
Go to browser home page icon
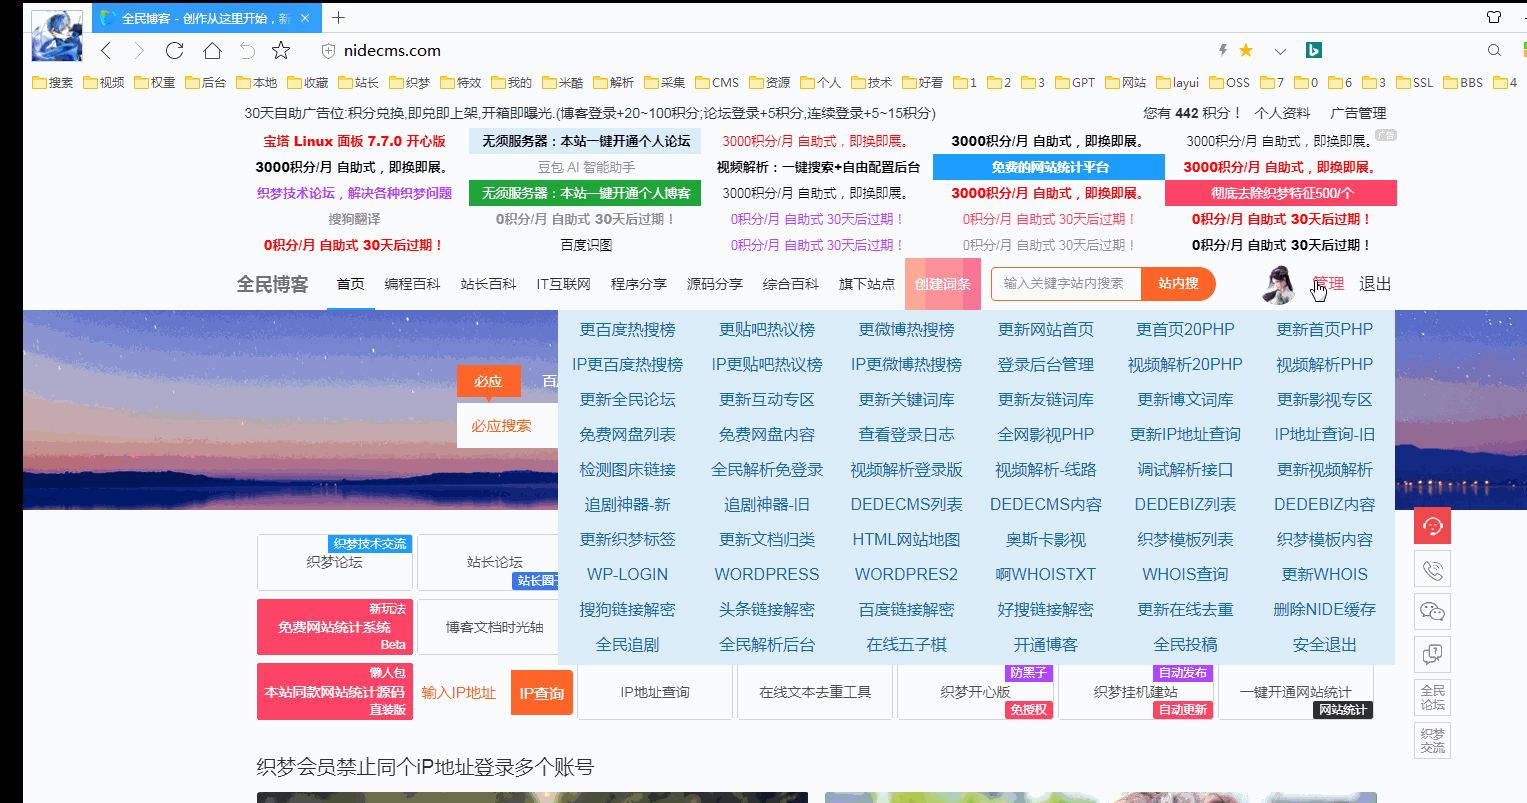click(212, 50)
